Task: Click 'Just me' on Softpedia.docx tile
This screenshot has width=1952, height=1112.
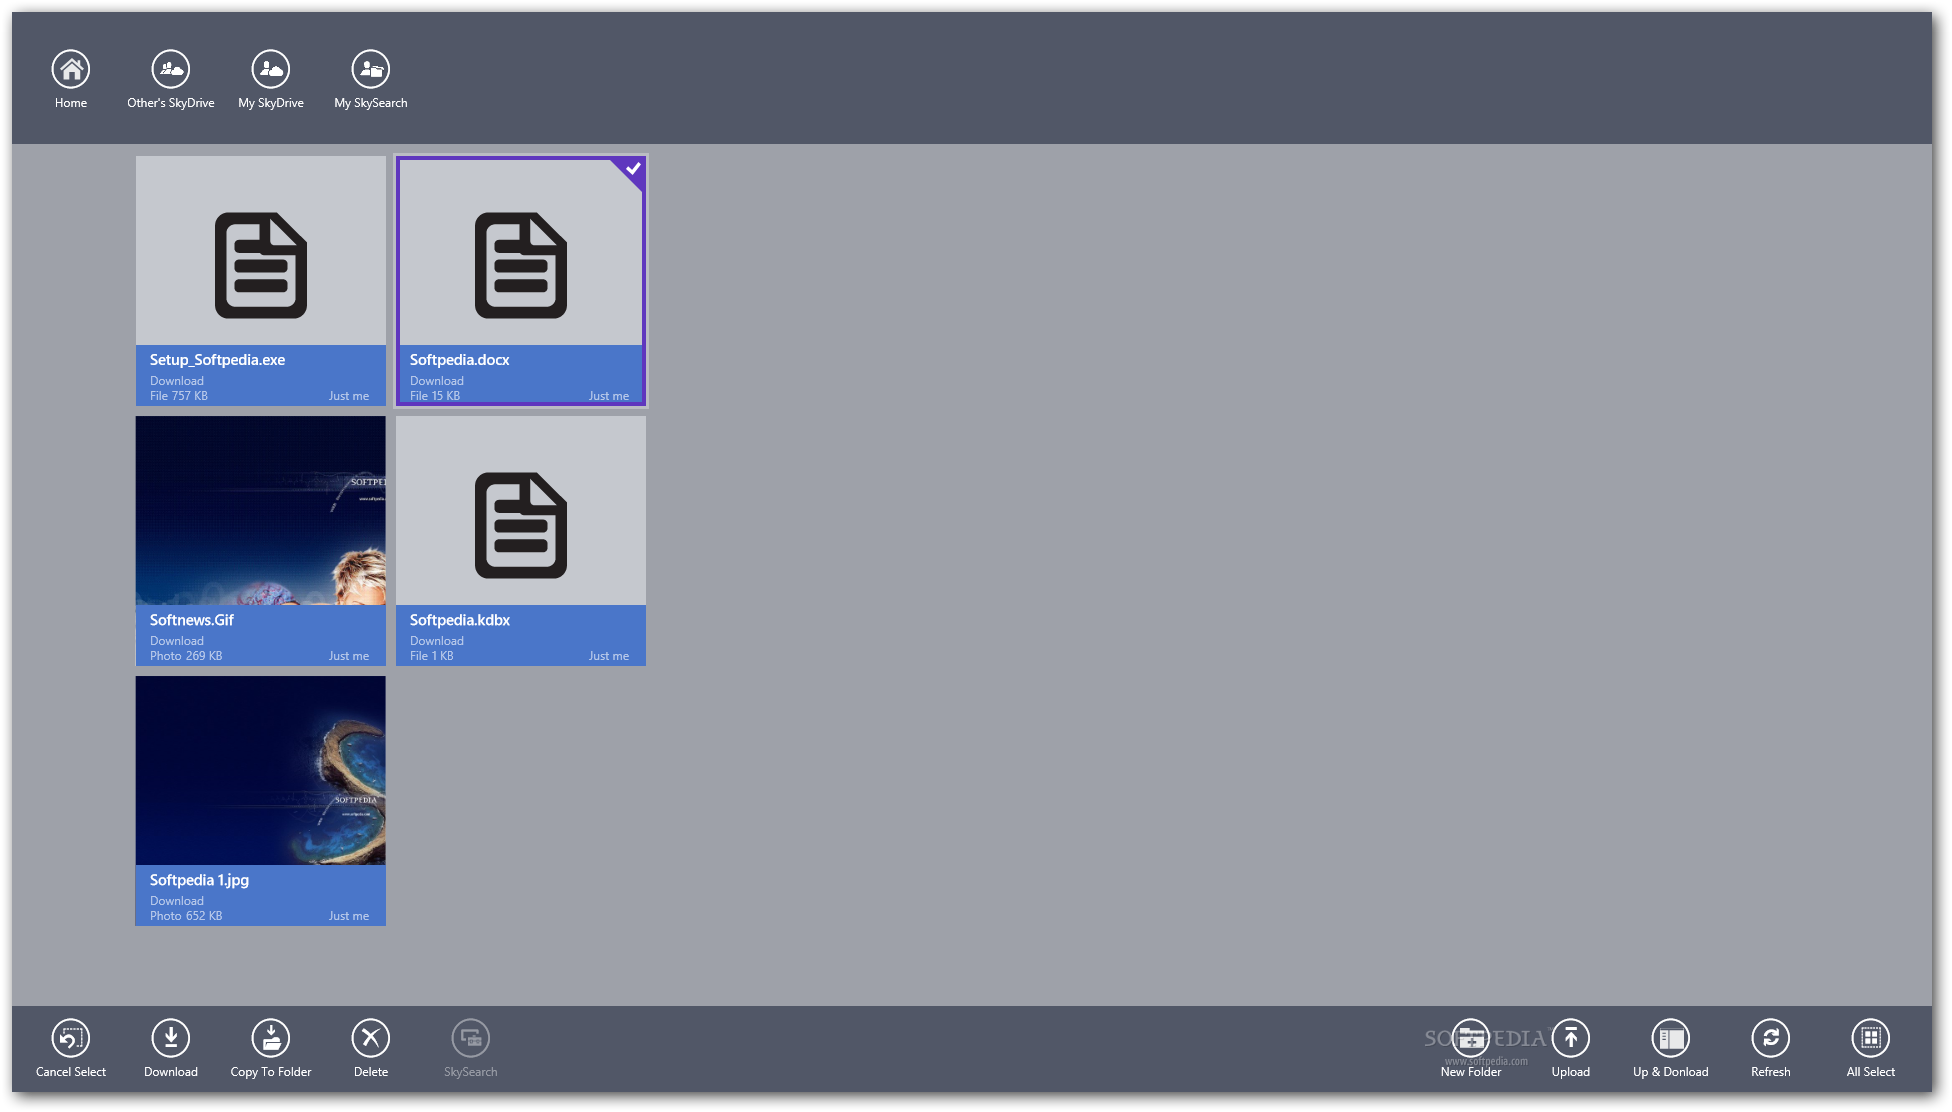Action: point(609,396)
